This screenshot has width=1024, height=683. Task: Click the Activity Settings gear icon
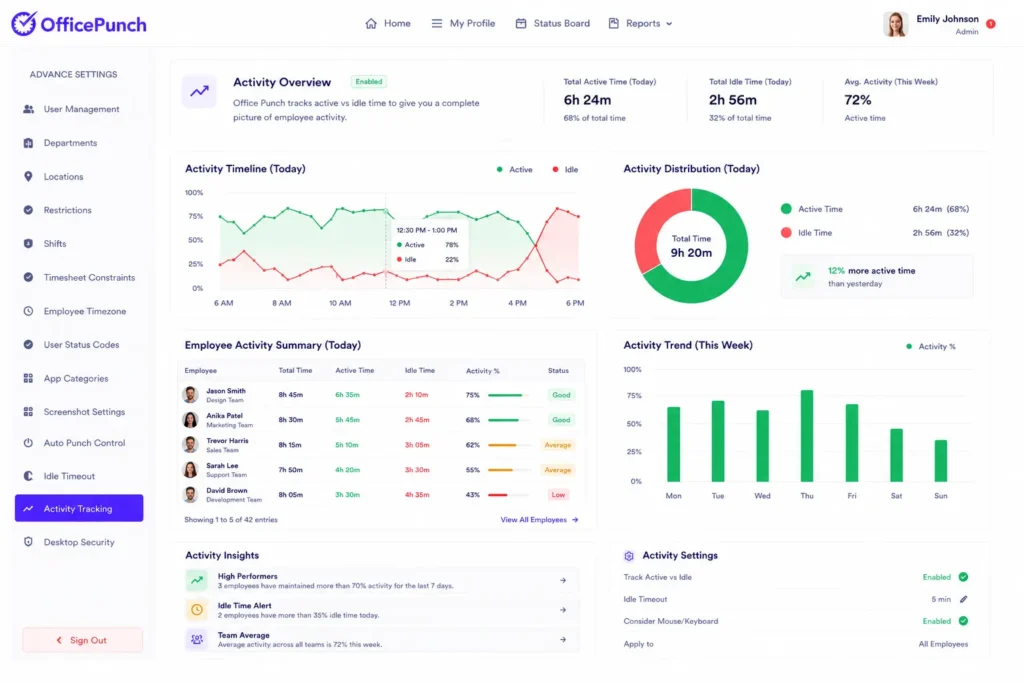tap(629, 556)
